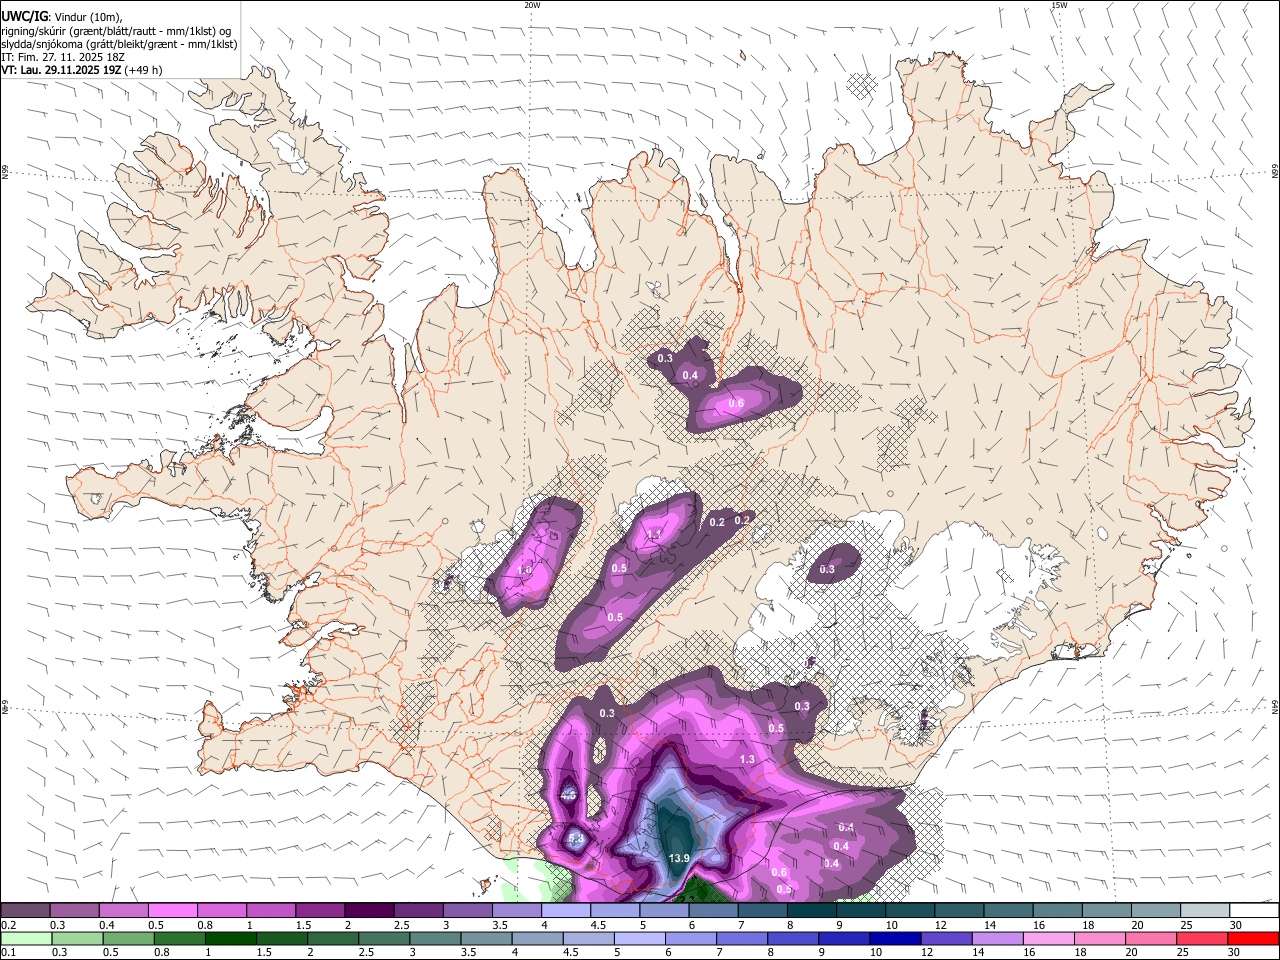Screen dimensions: 1280x960
Task: Pick the dark teal 9–10 swatch in the top legend row
Action: 861,911
